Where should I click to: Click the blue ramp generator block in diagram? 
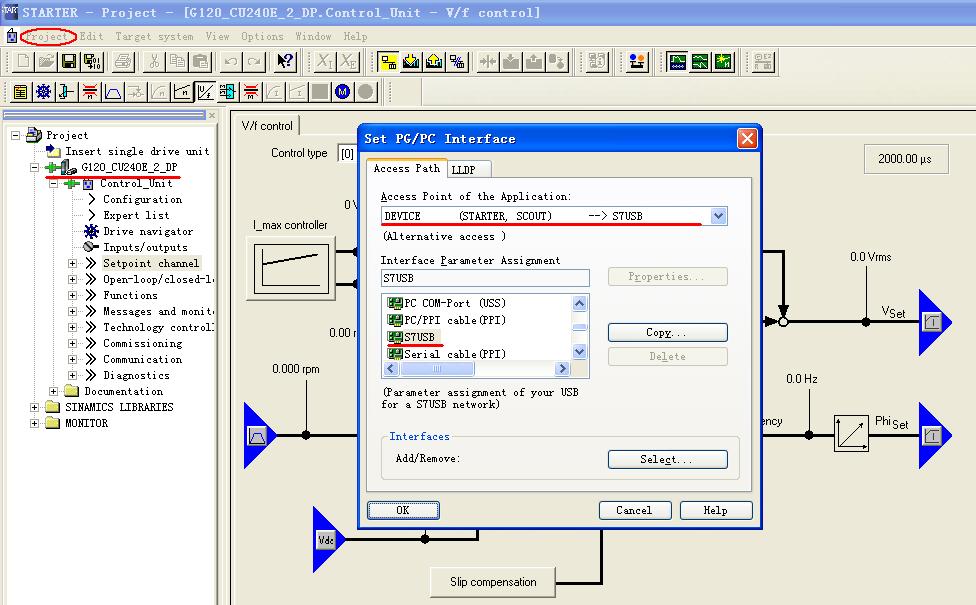pyautogui.click(x=258, y=436)
